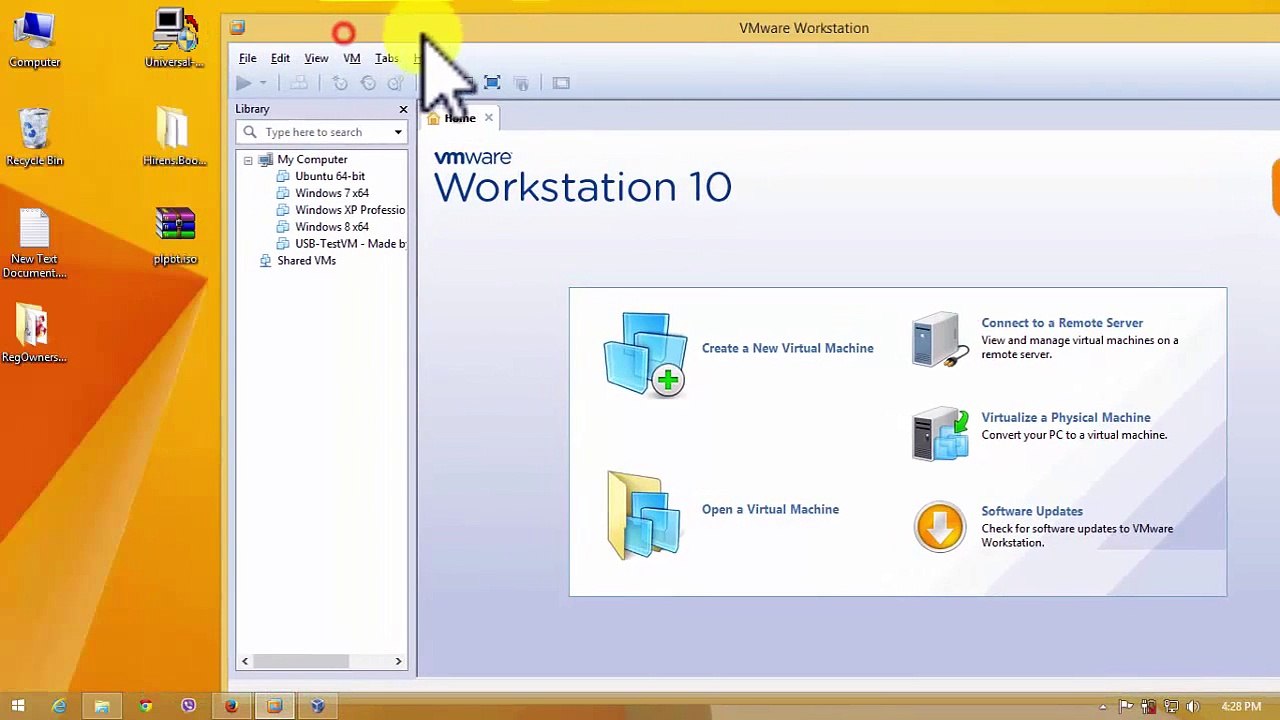Click Open a Virtual Machine link
The width and height of the screenshot is (1280, 720).
pos(770,509)
